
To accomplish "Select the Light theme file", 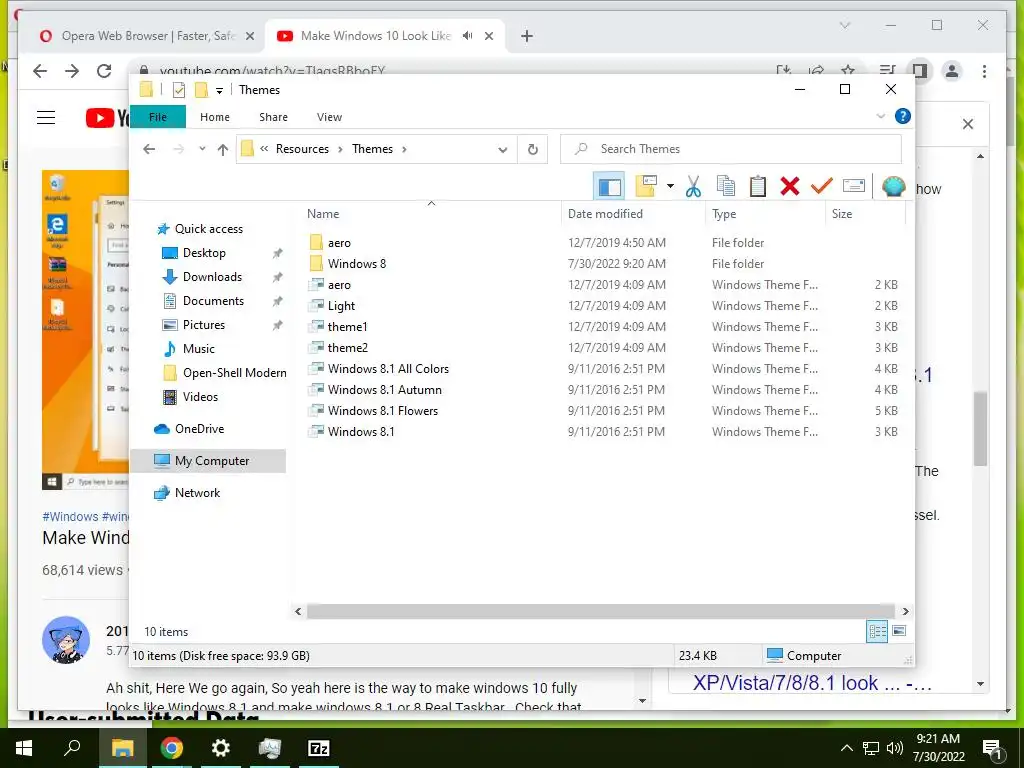I will [341, 306].
